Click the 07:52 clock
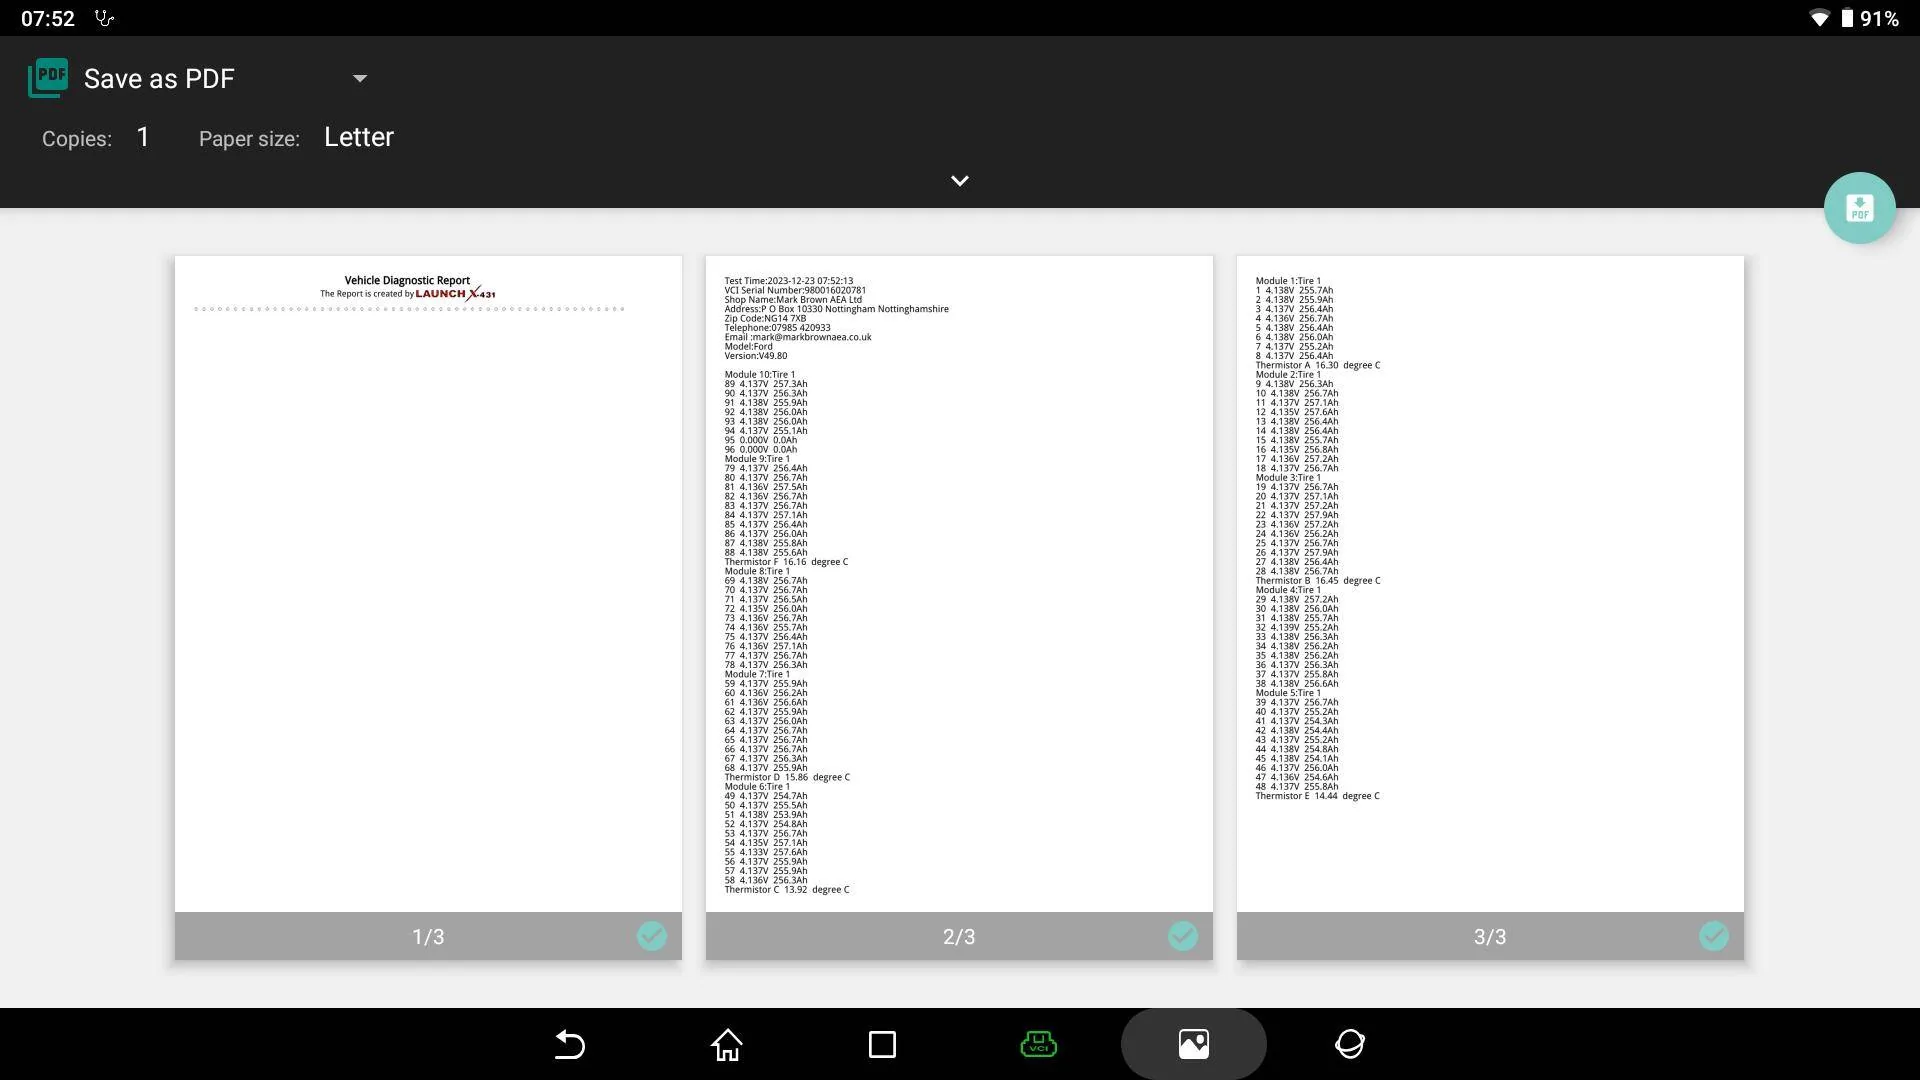1920x1080 pixels. [48, 18]
